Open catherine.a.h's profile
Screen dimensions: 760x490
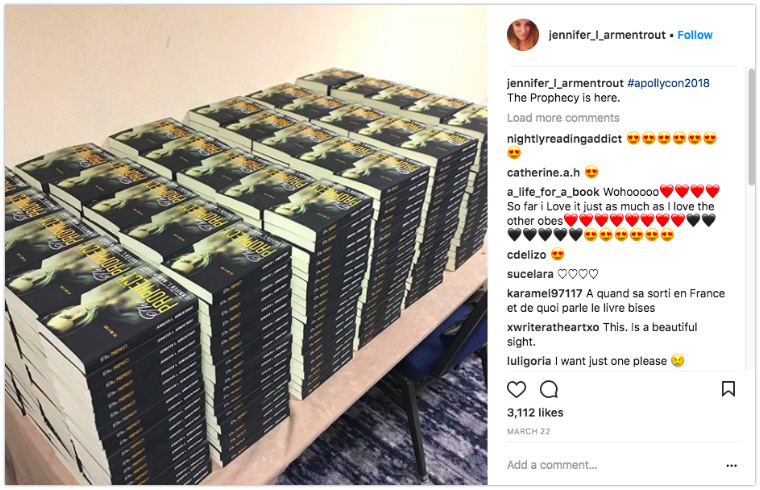543,173
